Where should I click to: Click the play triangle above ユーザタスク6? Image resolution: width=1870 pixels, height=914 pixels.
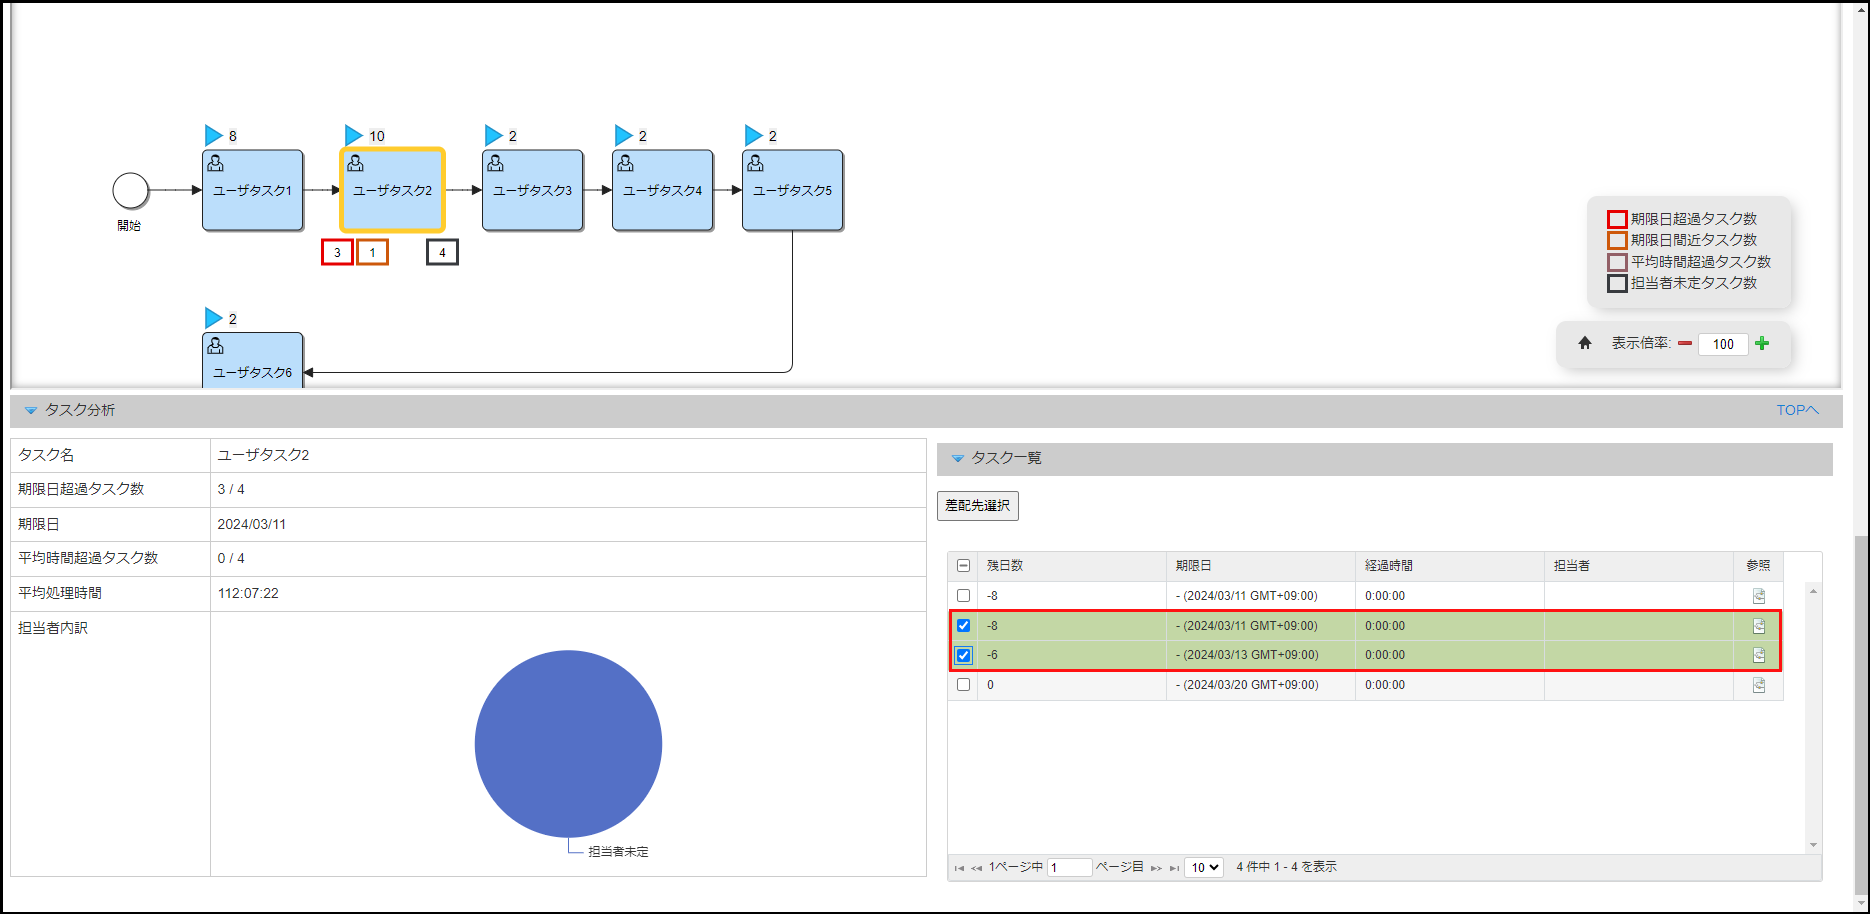point(213,318)
